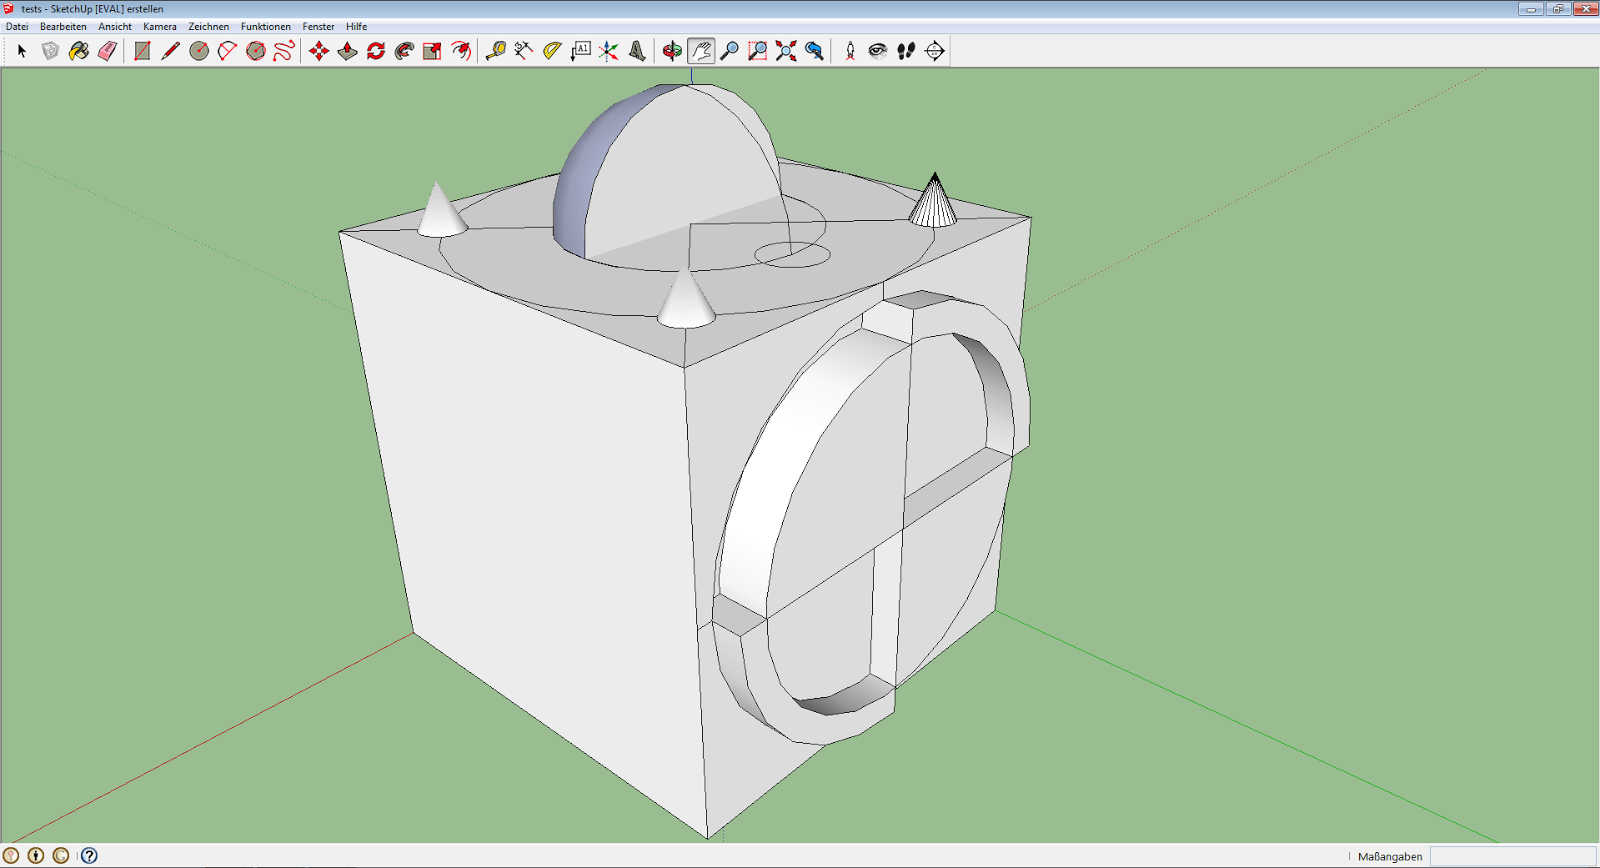Activate the Line pencil tool

[x=170, y=51]
